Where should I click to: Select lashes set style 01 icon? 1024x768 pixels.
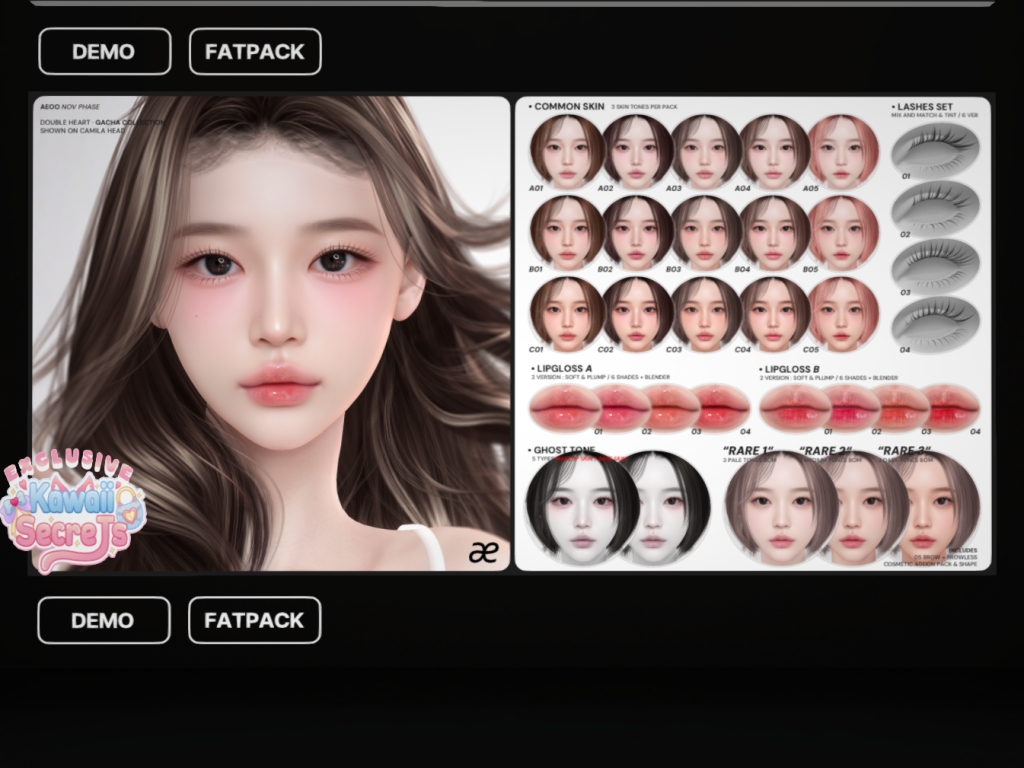point(935,149)
